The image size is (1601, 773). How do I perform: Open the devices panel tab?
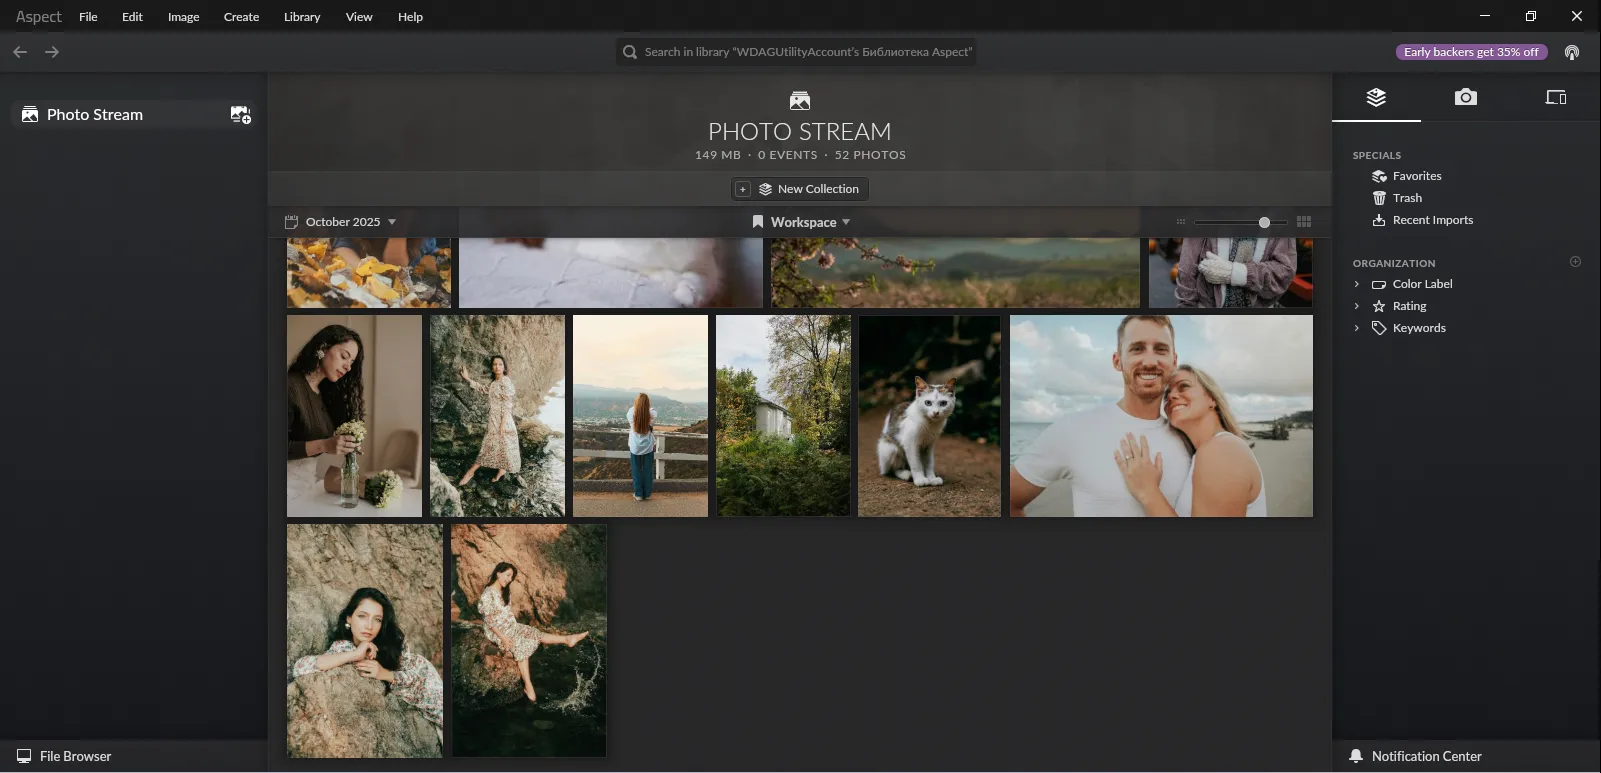(1555, 97)
